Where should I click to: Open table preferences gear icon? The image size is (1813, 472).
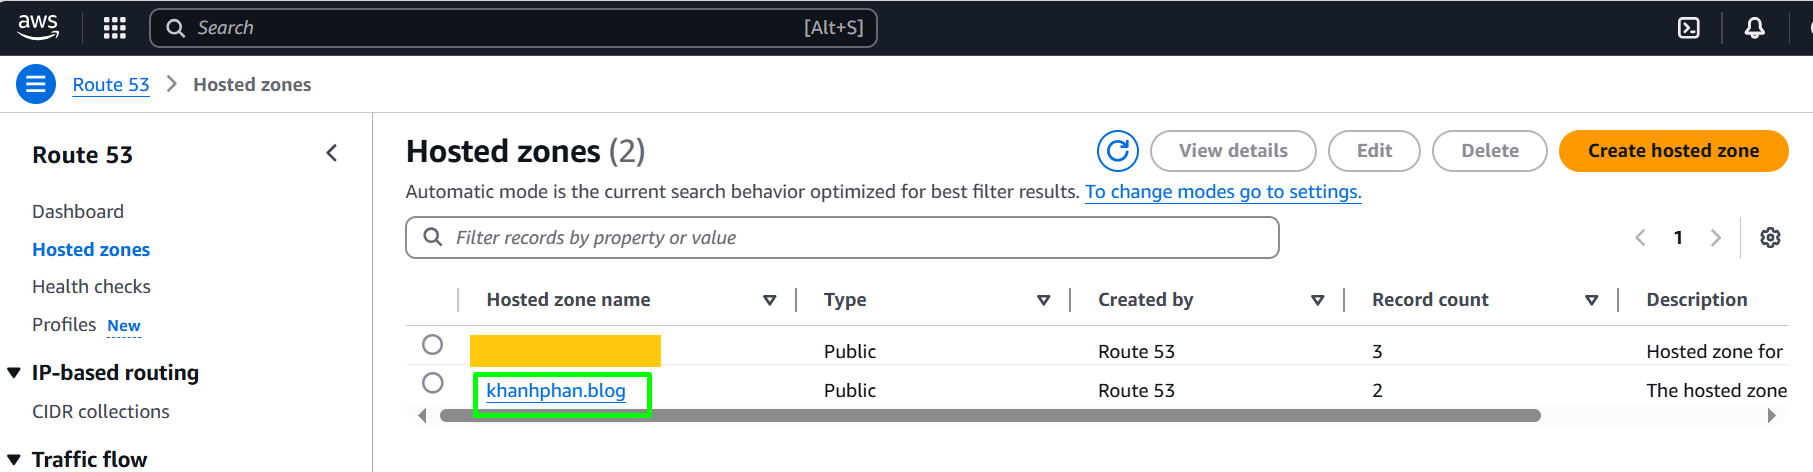click(1770, 238)
